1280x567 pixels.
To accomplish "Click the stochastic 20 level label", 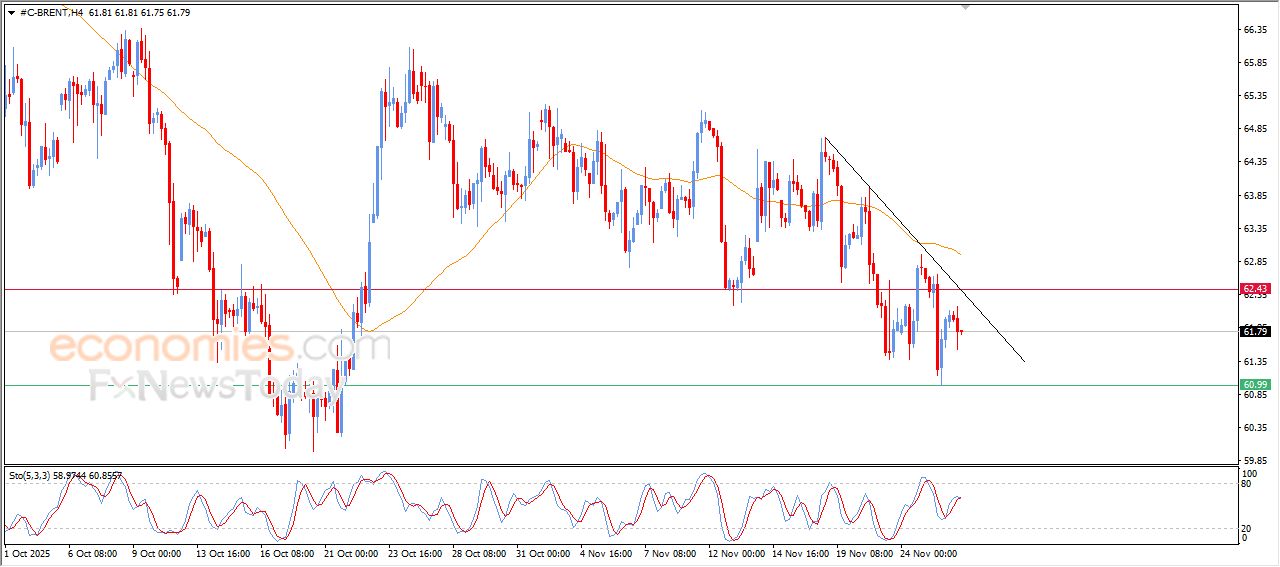I will tap(1246, 527).
